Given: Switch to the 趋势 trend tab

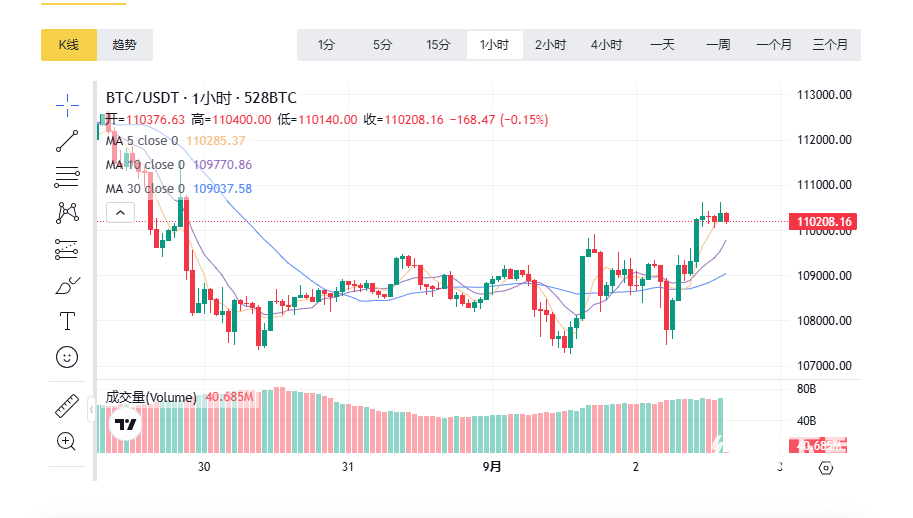Looking at the screenshot, I should [125, 45].
